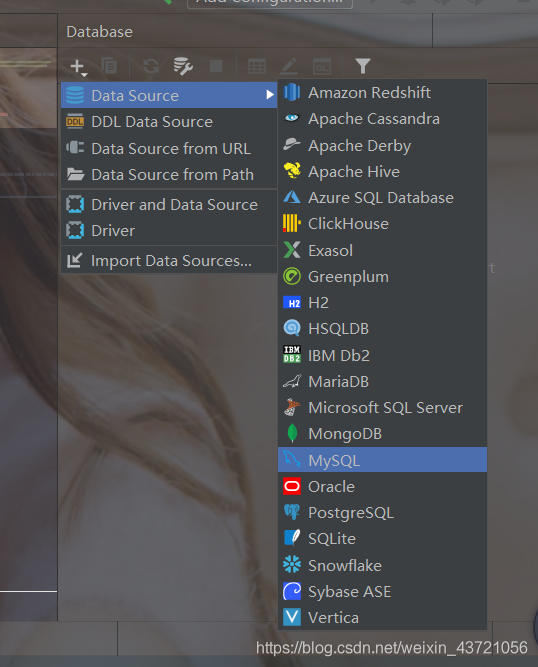Expand the Data Source submenu arrow

coord(270,95)
